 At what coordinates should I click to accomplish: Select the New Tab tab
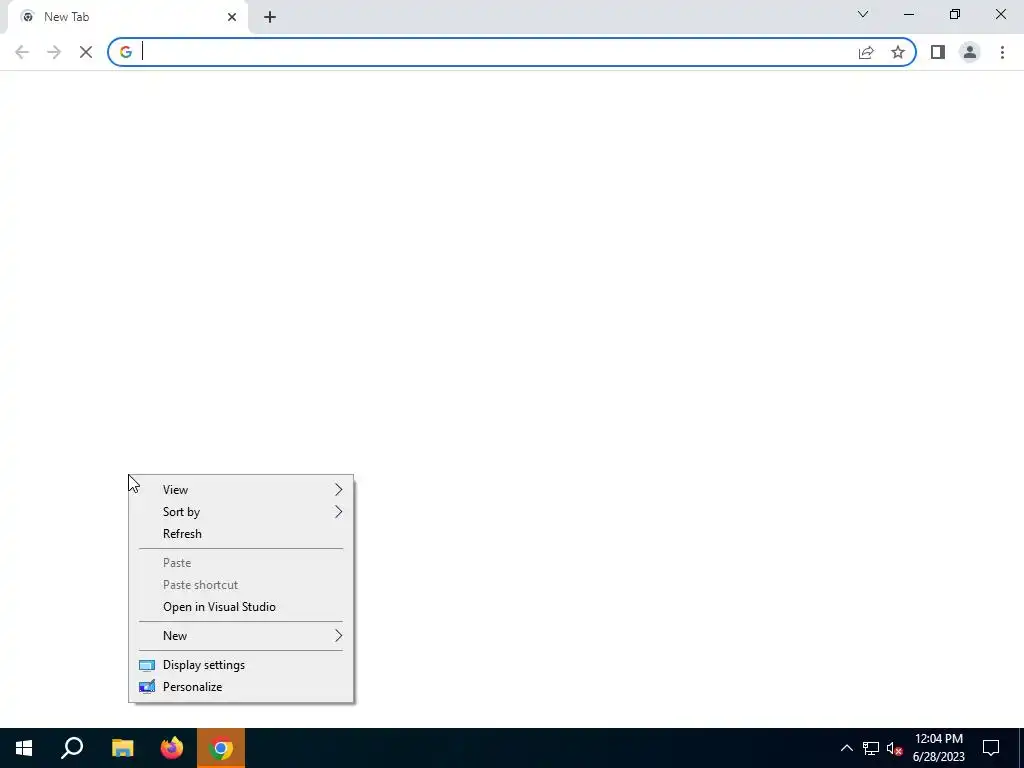click(127, 17)
